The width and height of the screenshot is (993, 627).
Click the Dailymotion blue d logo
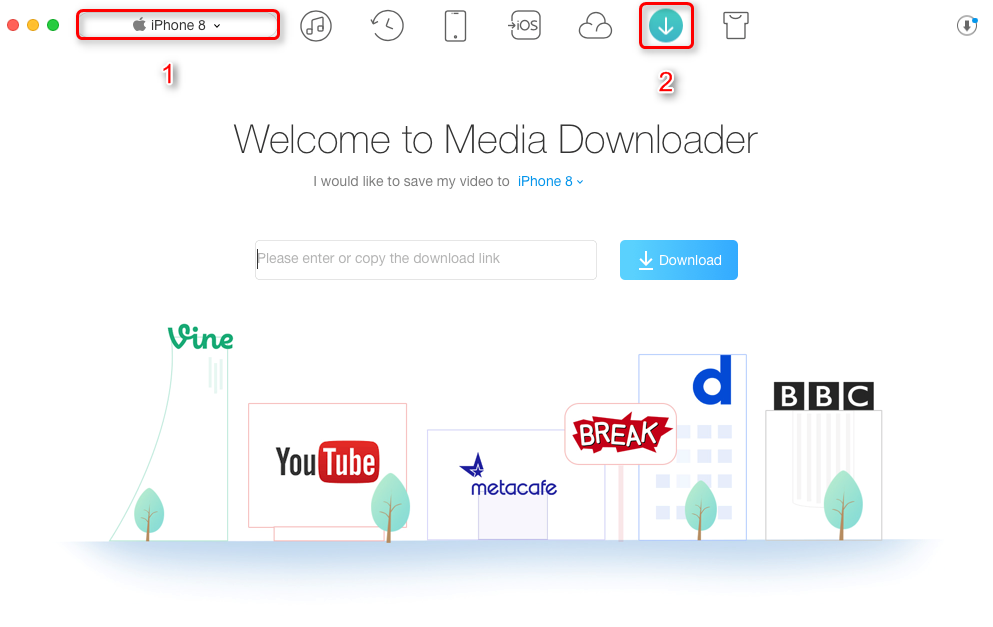712,379
